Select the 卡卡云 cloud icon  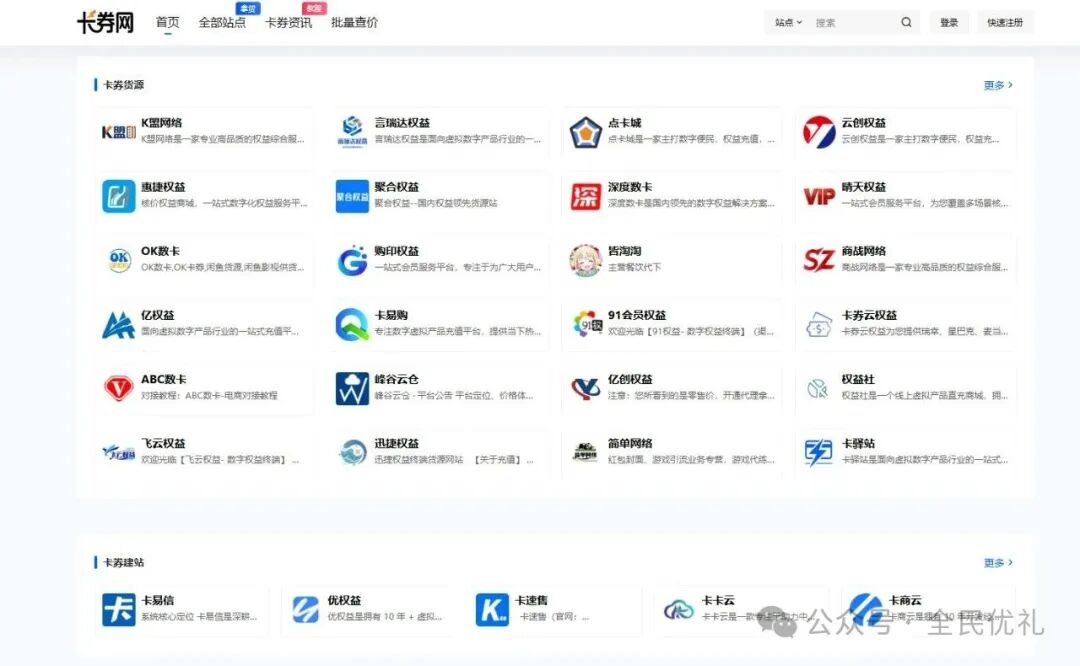[x=679, y=610]
